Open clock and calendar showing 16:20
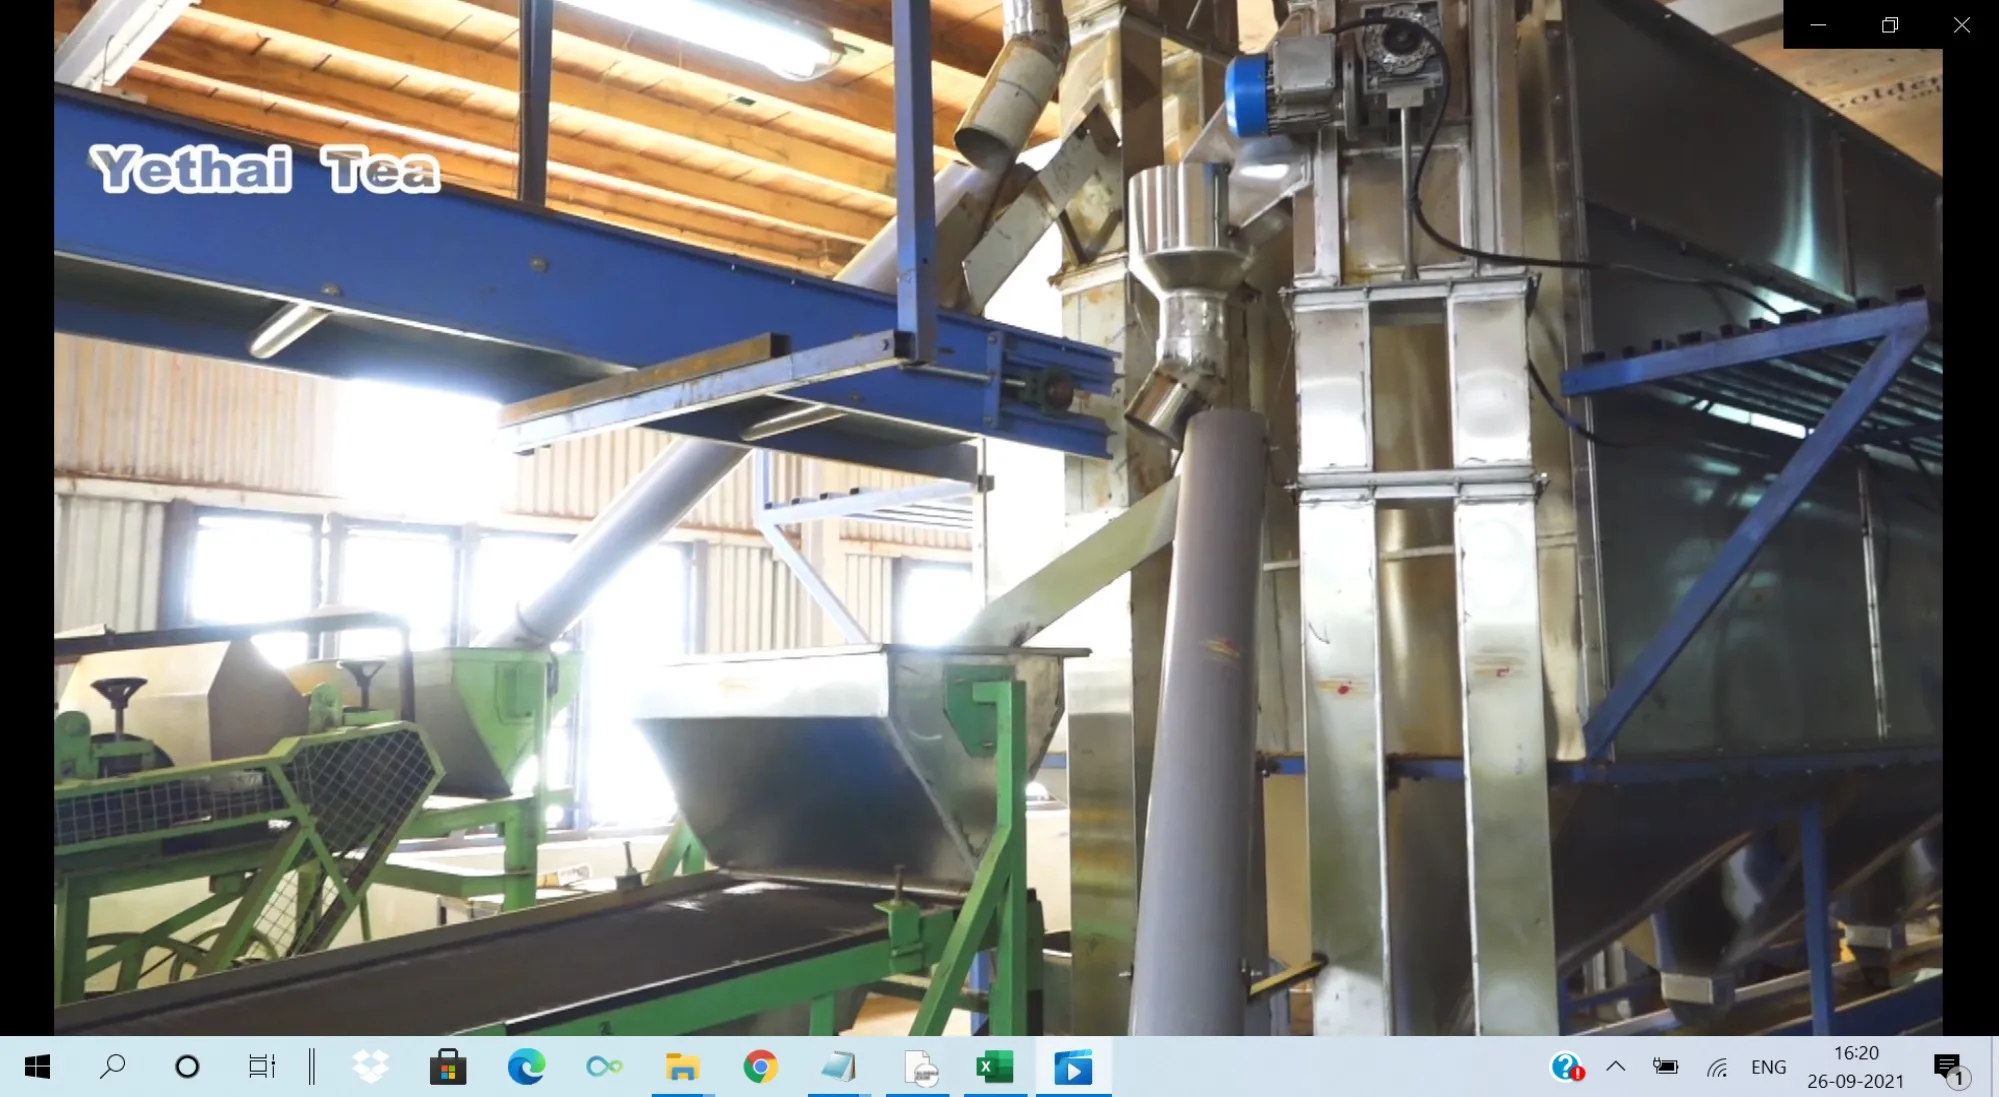 click(1856, 1067)
